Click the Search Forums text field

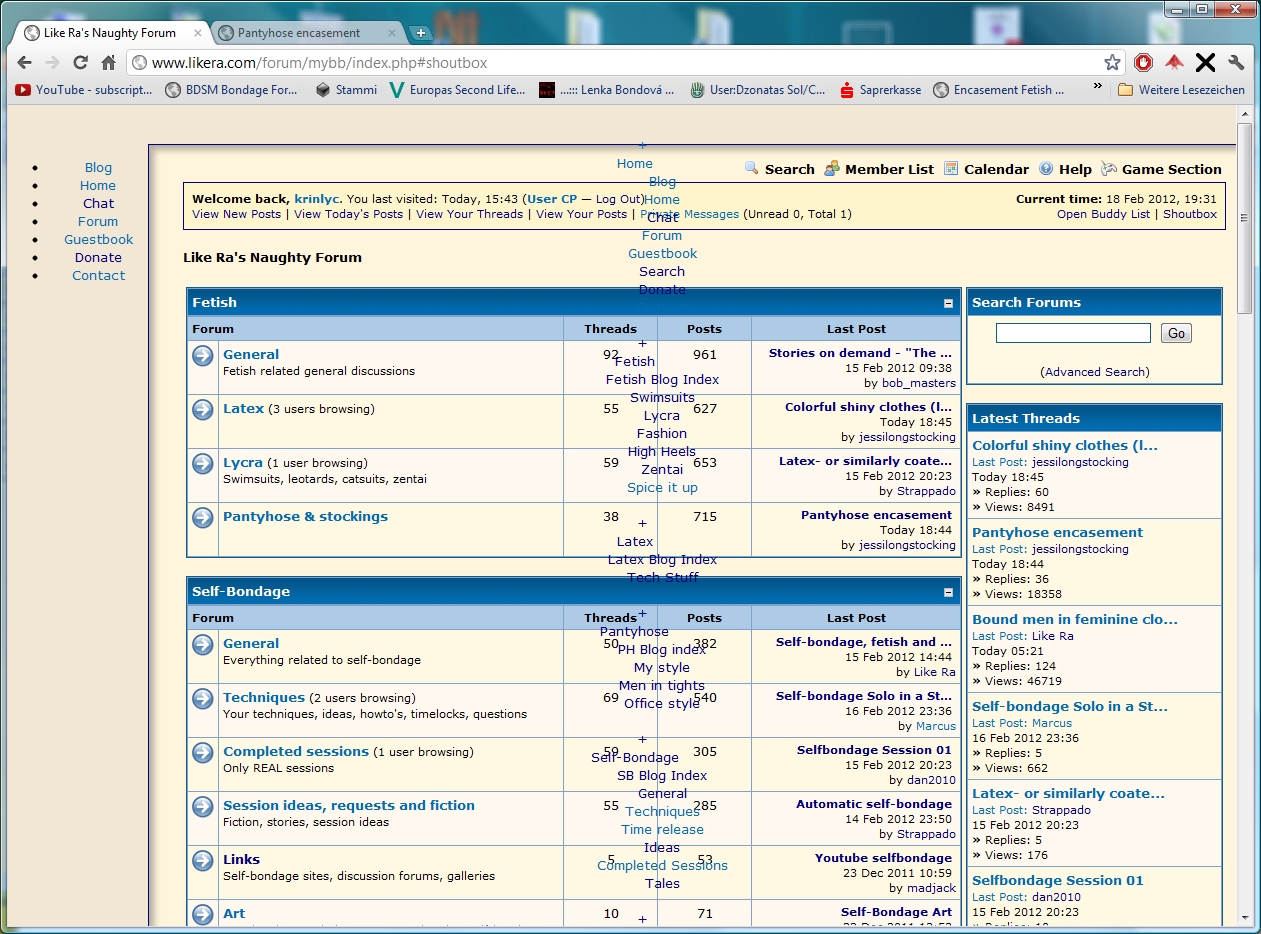pyautogui.click(x=1072, y=334)
